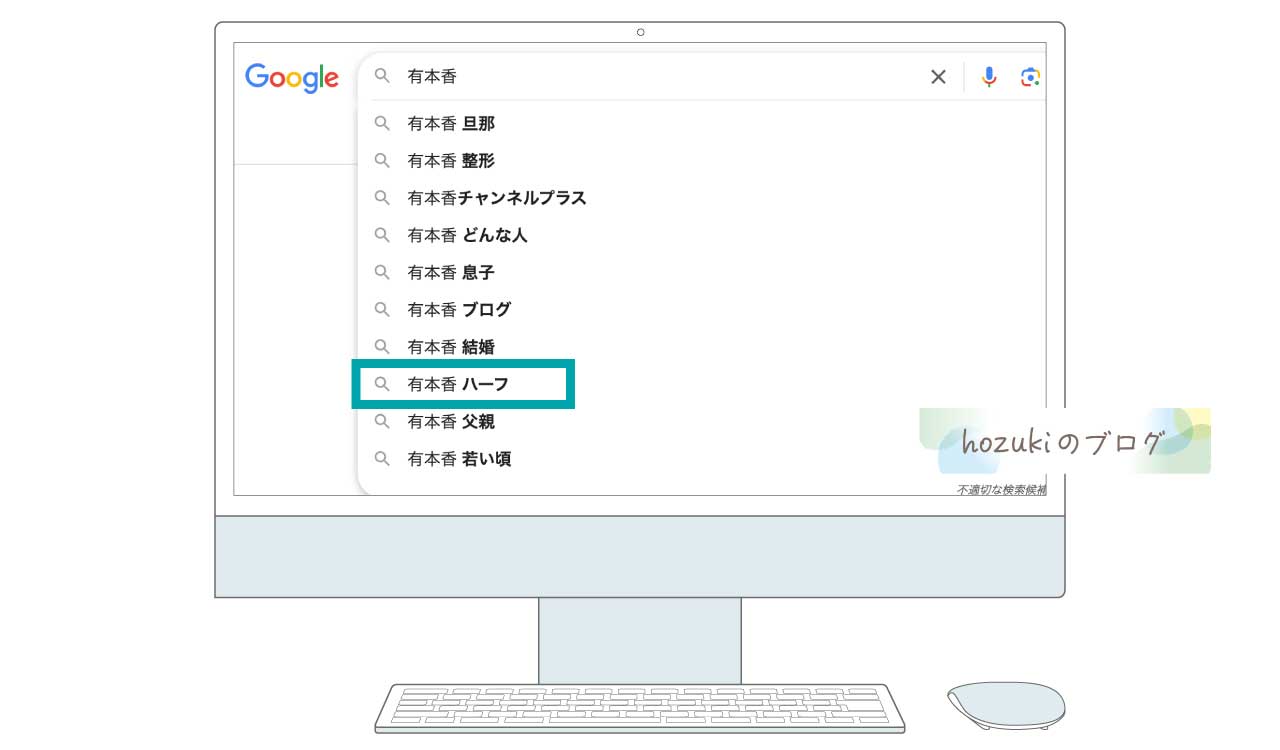1280x750 pixels.
Task: Pick suggestion 有本香 結婚
Action: (x=451, y=347)
